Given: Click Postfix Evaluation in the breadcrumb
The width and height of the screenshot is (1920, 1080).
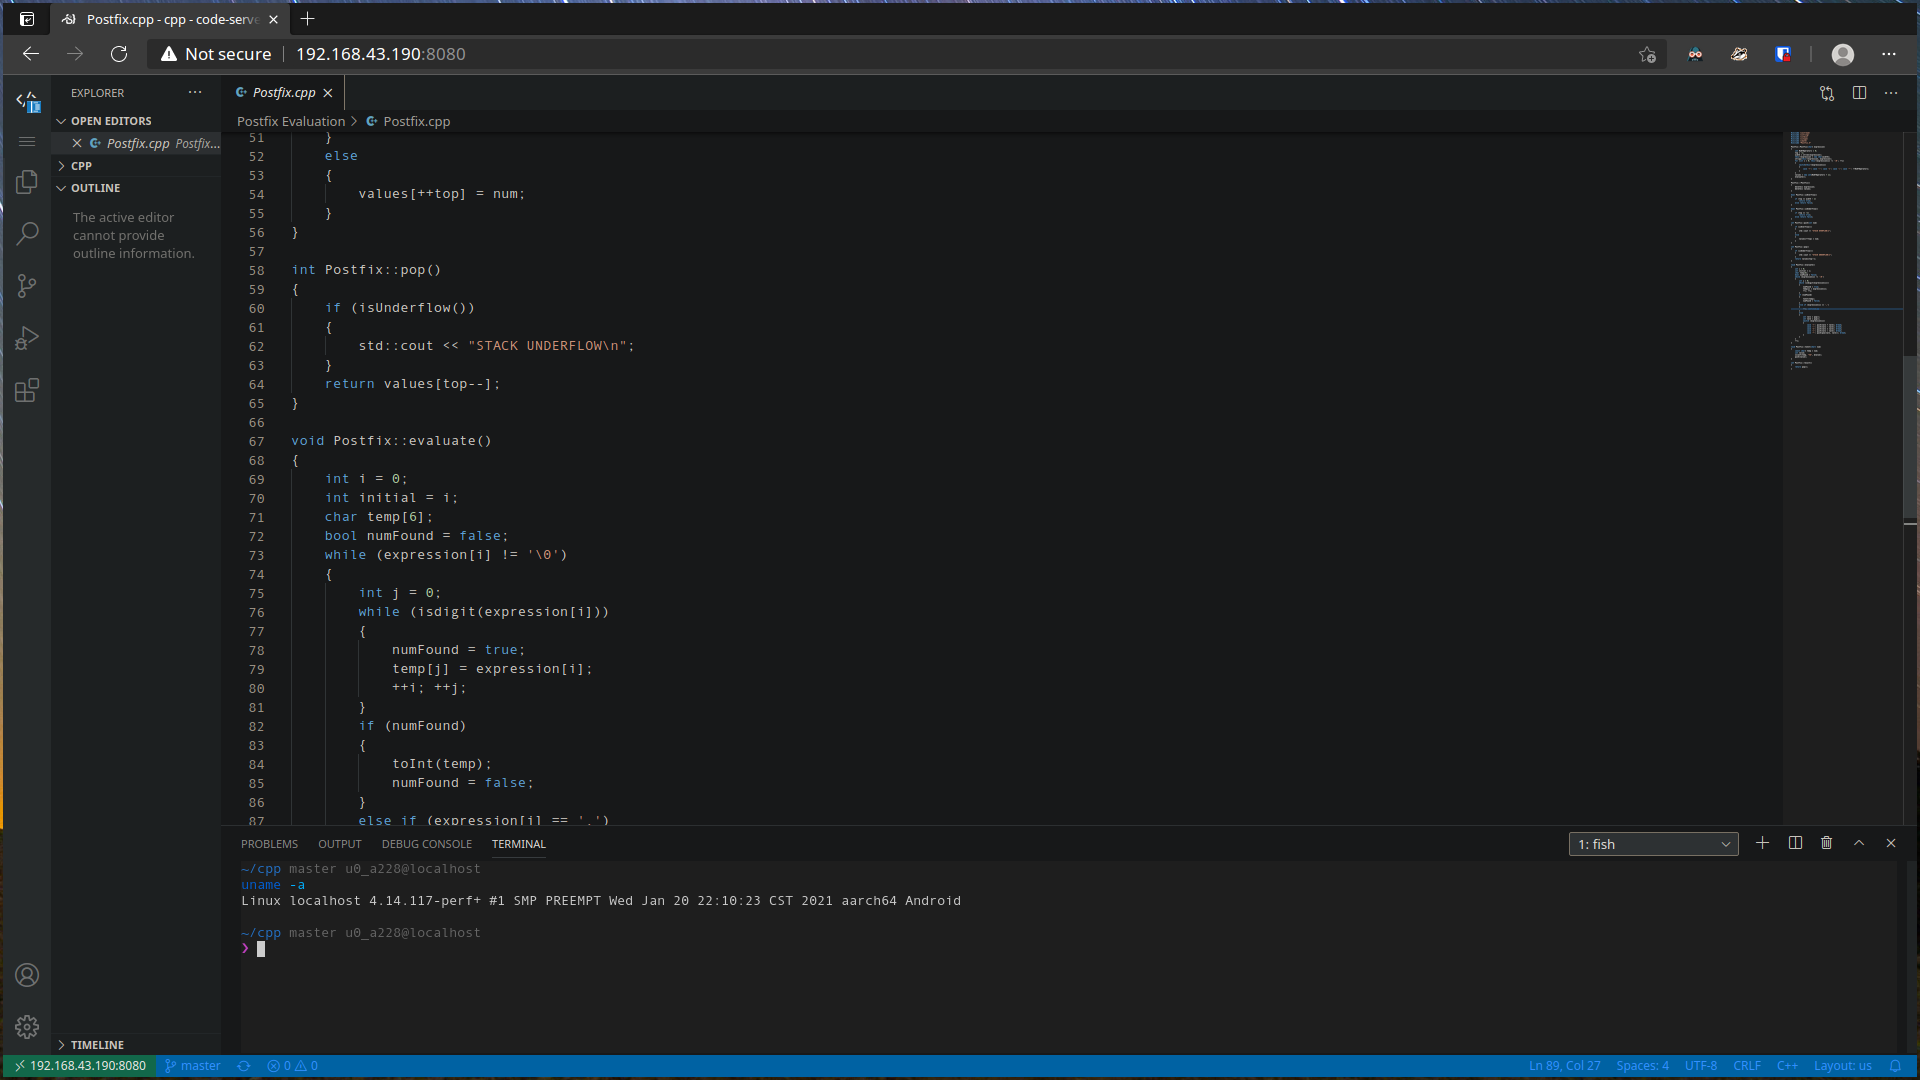Looking at the screenshot, I should pos(291,121).
